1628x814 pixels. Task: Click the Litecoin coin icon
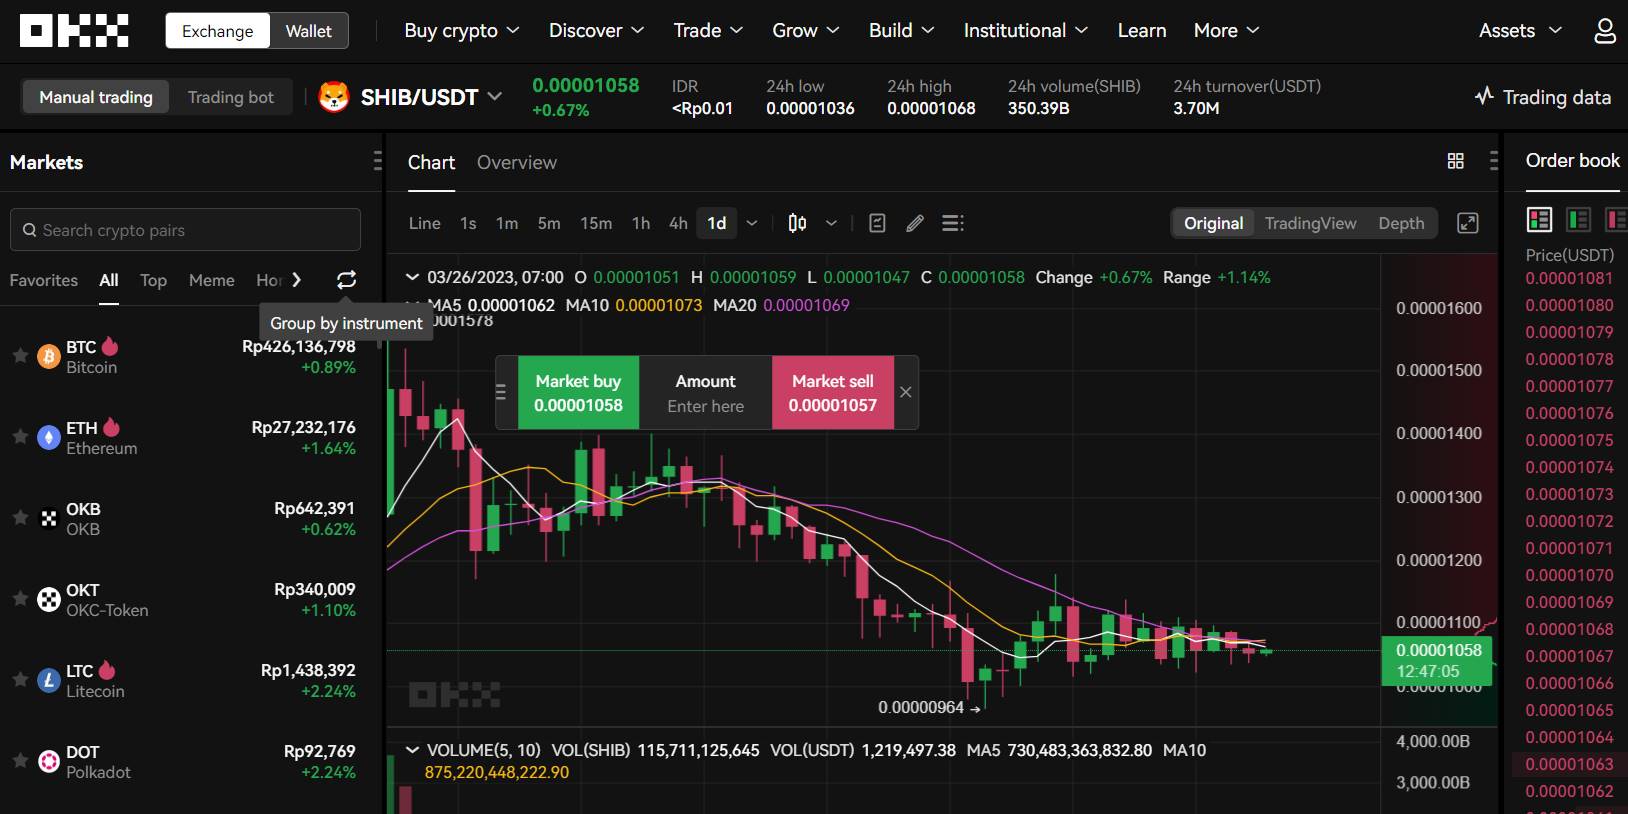pos(49,680)
